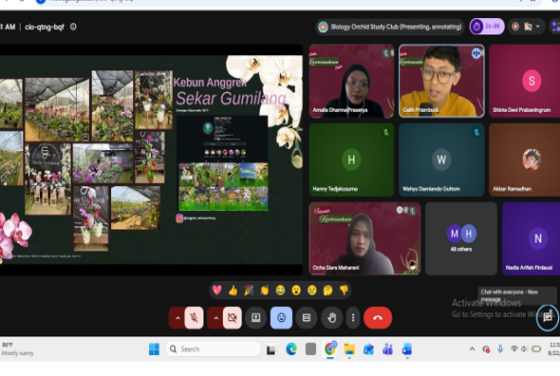Open Microsoft Teams from taskbar

click(x=388, y=349)
